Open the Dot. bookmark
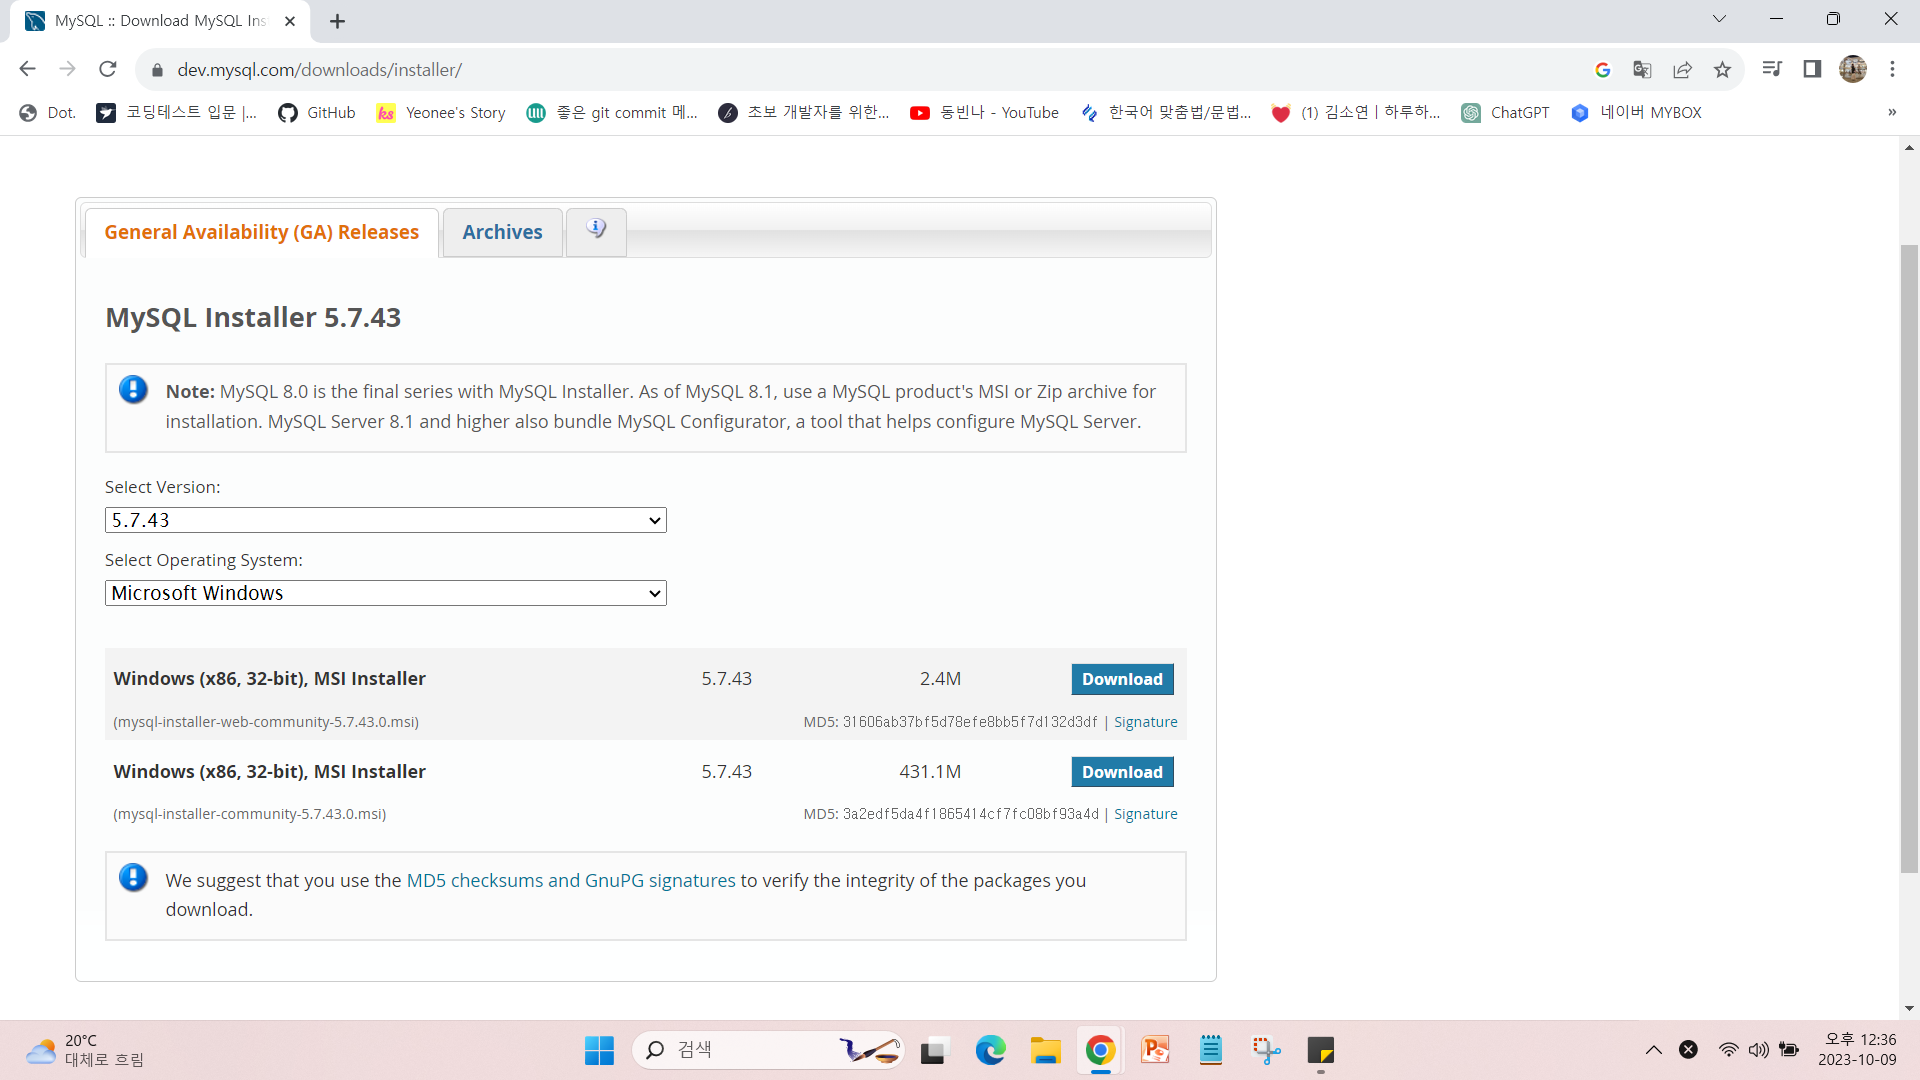Screen dimensions: 1920x1080 (x=48, y=113)
